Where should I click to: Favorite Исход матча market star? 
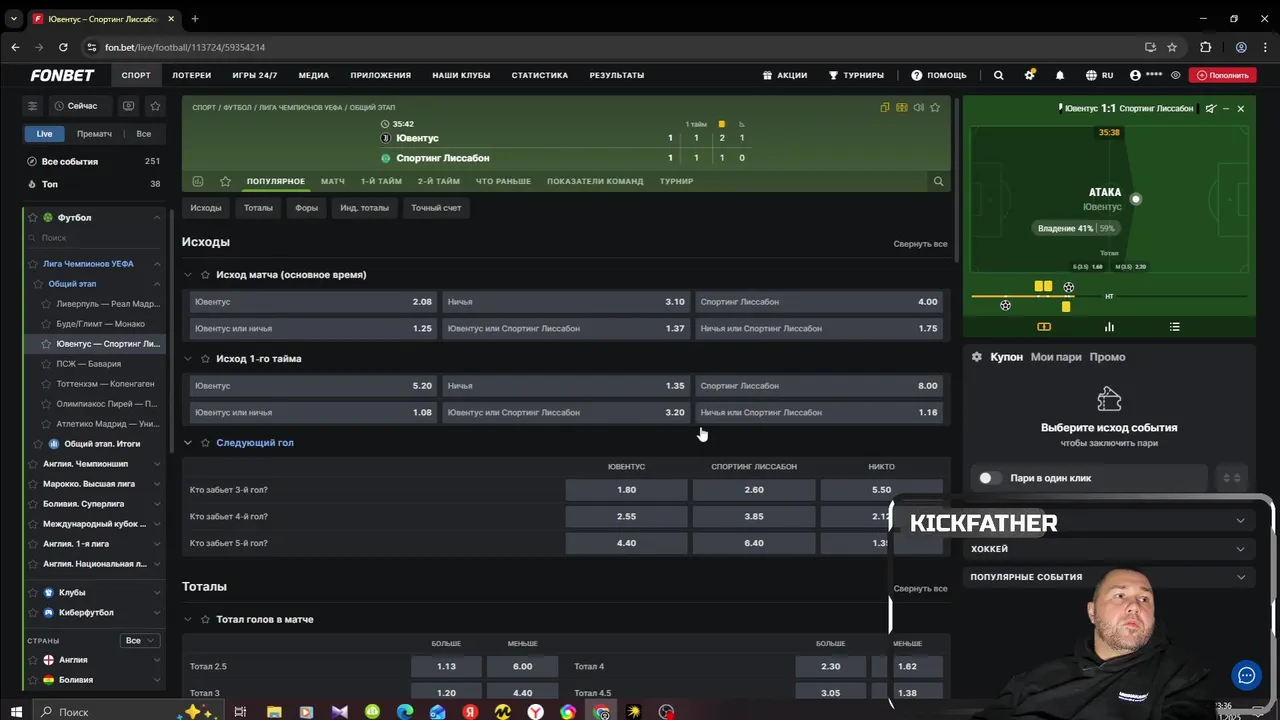click(205, 274)
